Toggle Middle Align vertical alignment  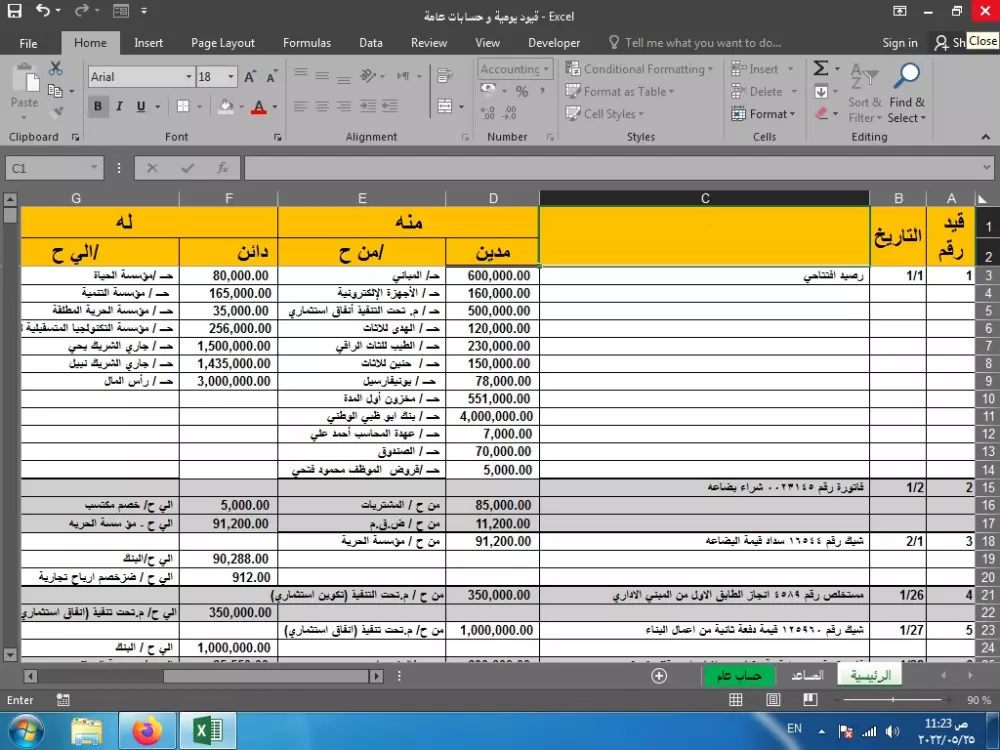click(322, 76)
